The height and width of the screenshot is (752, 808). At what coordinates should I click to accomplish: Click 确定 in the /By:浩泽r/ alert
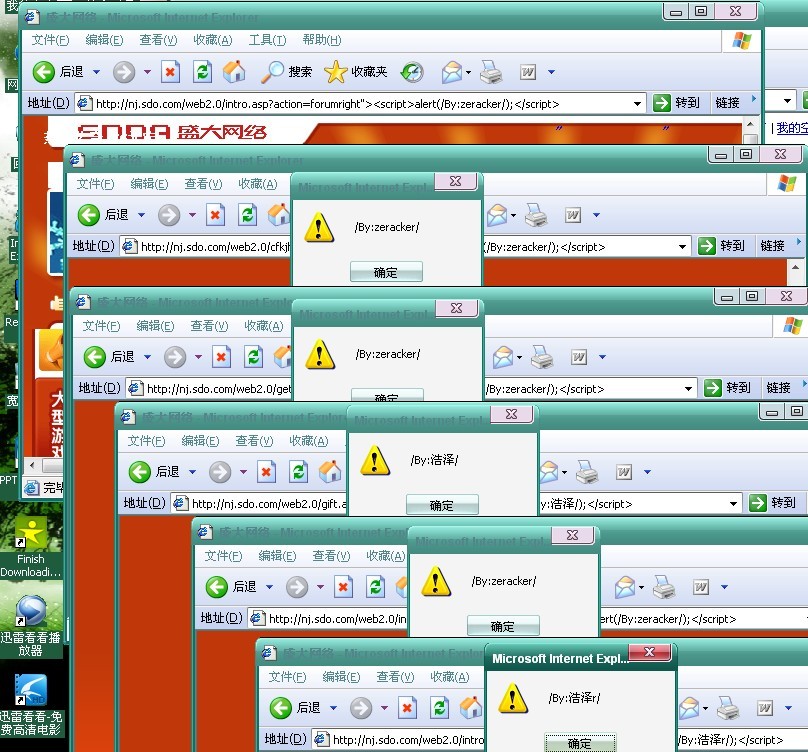(x=580, y=743)
